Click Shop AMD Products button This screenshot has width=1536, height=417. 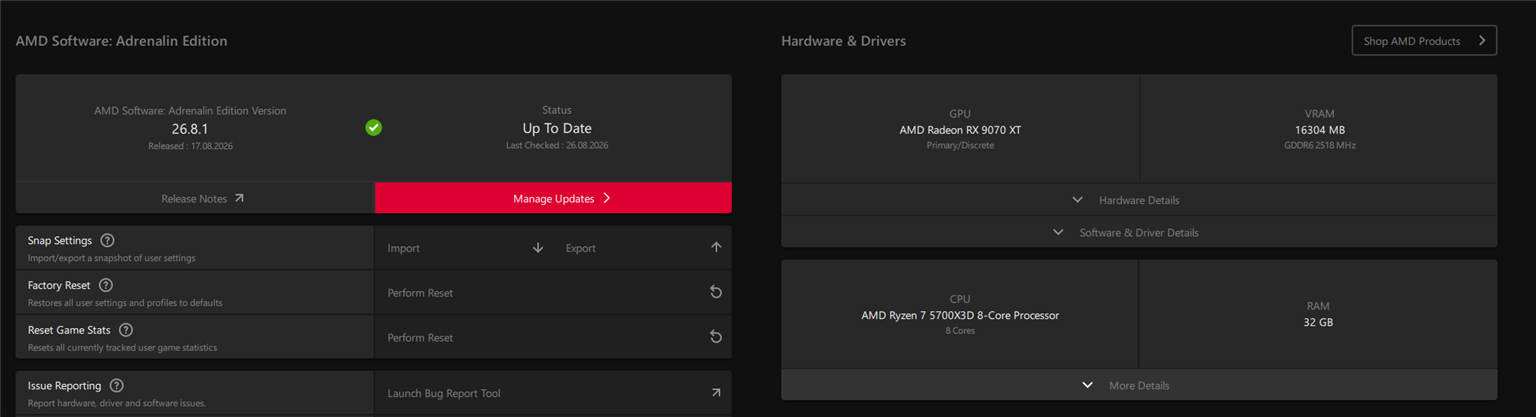click(1424, 41)
